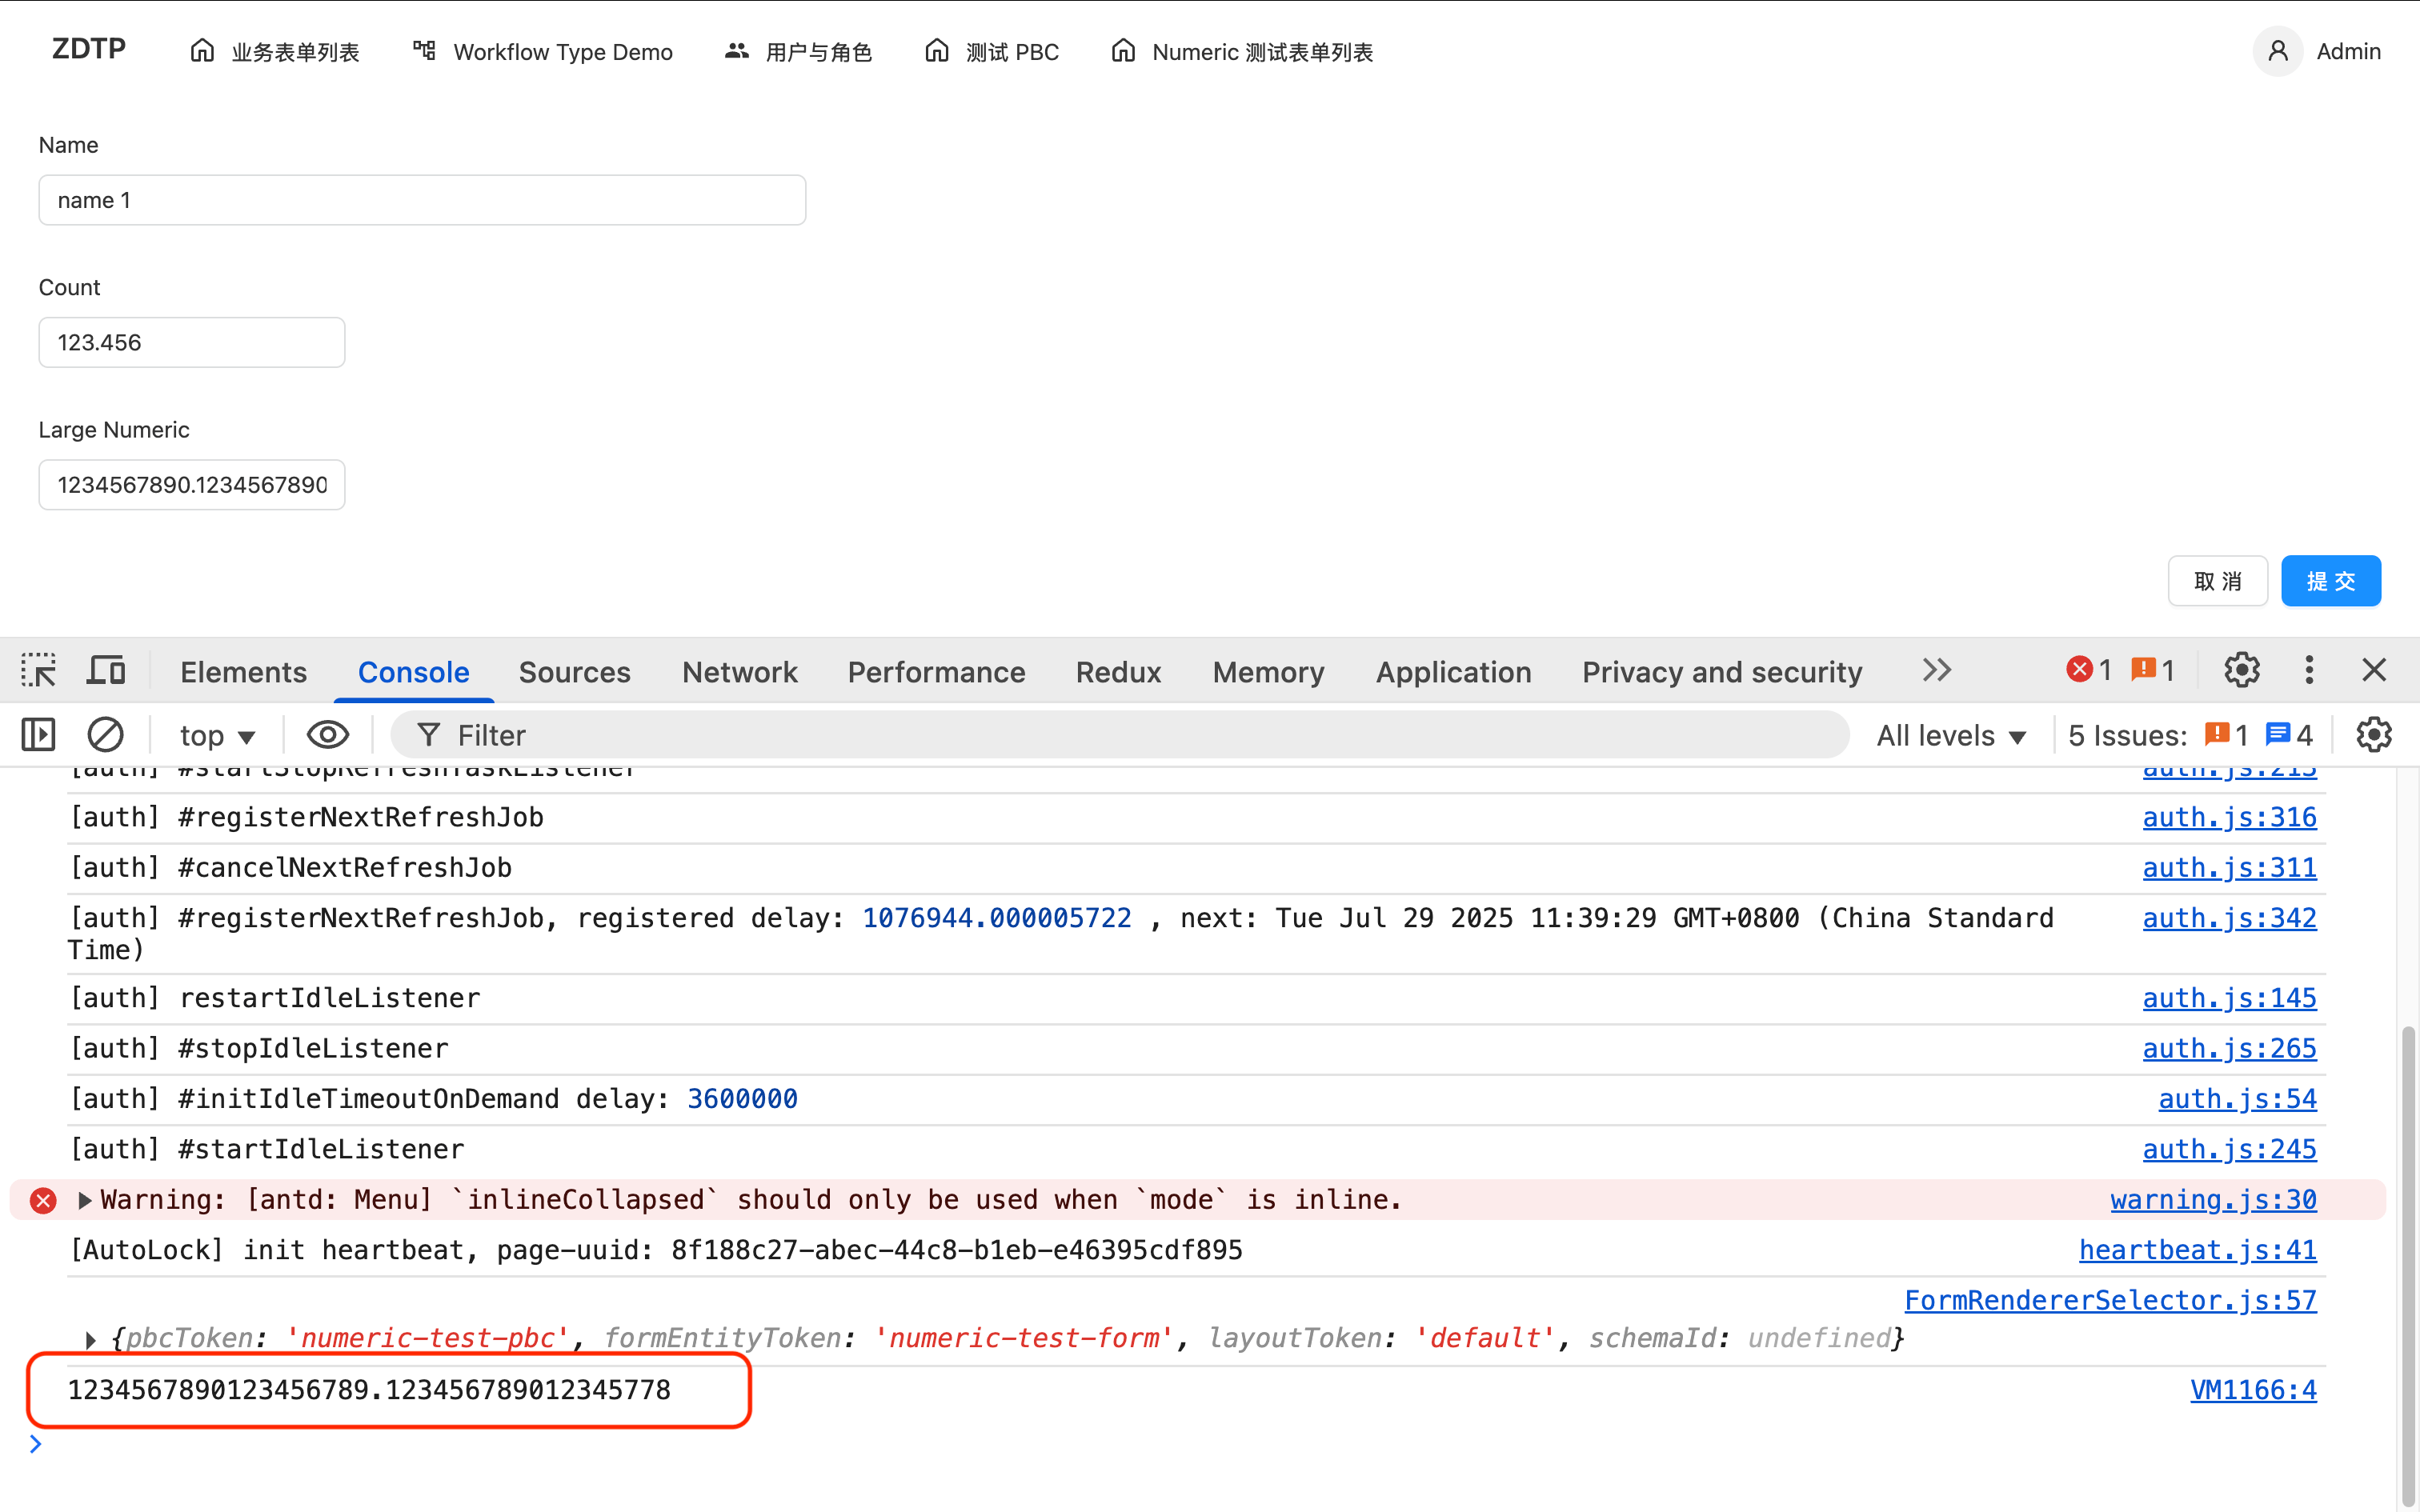
Task: Open the Redux tab
Action: (x=1118, y=672)
